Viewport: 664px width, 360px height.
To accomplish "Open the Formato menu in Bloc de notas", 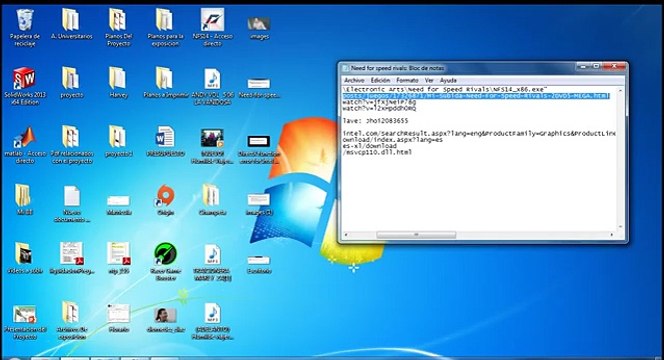I will [407, 80].
